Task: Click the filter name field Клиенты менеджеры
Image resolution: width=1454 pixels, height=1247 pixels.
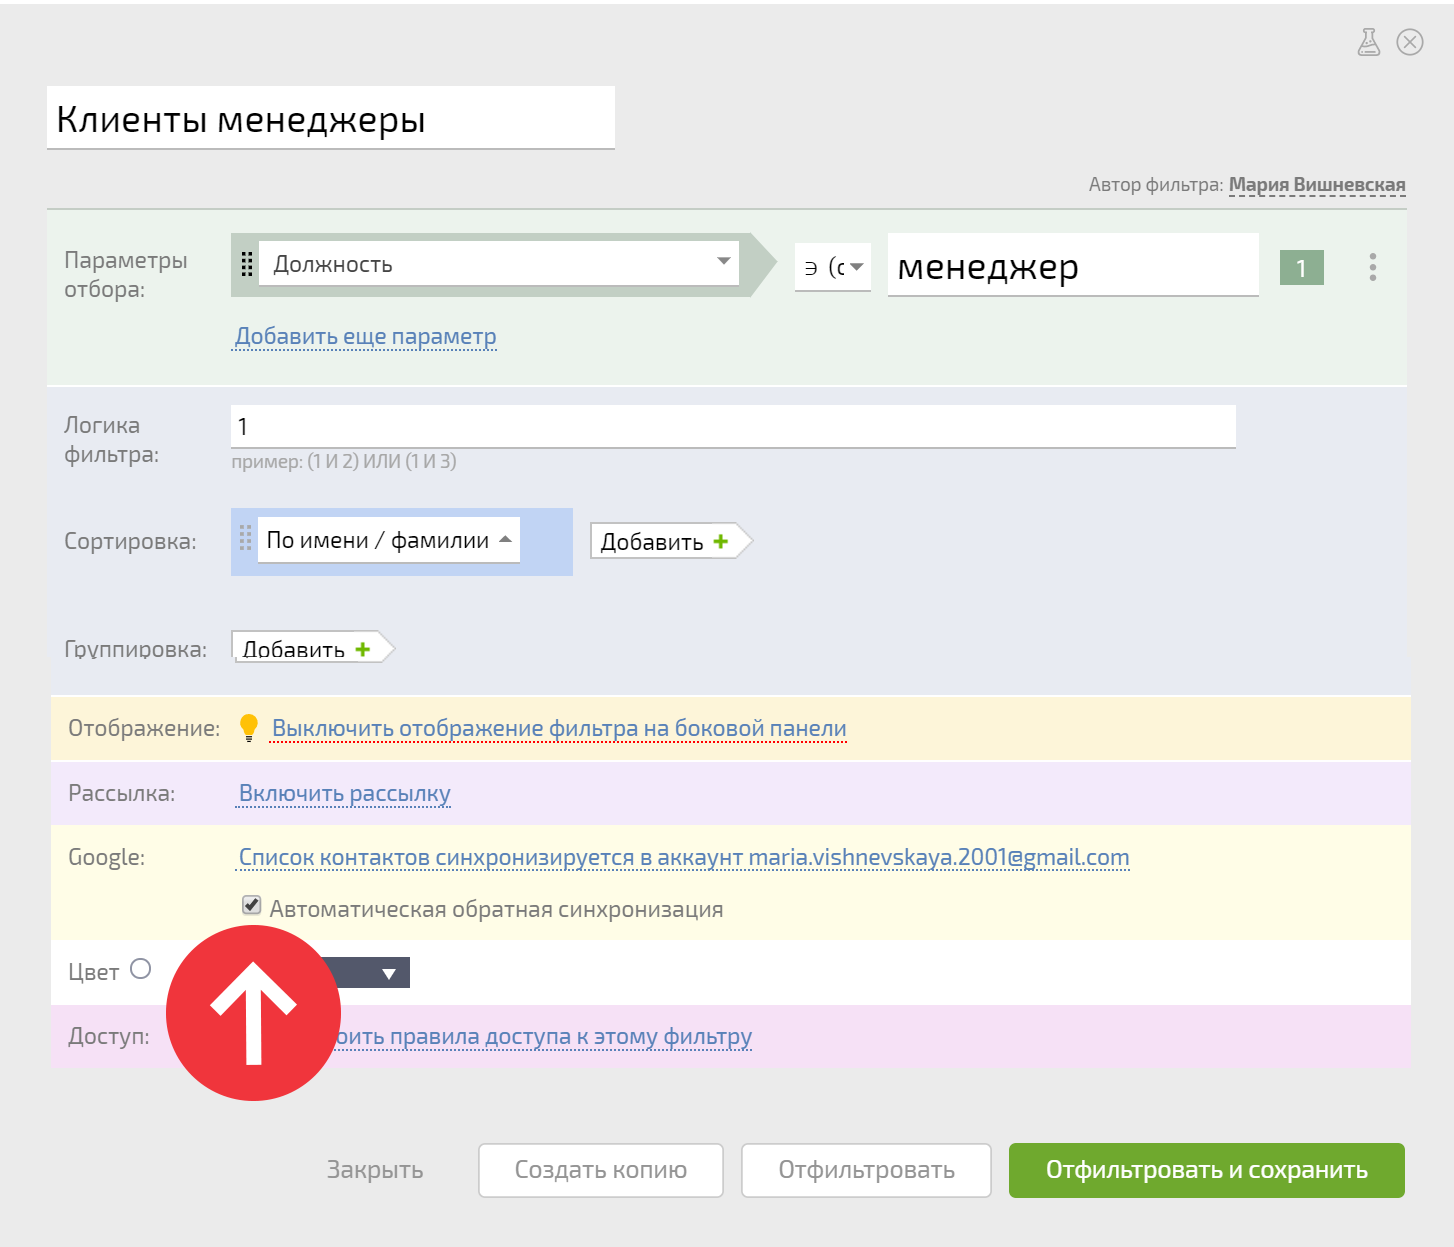Action: click(331, 118)
